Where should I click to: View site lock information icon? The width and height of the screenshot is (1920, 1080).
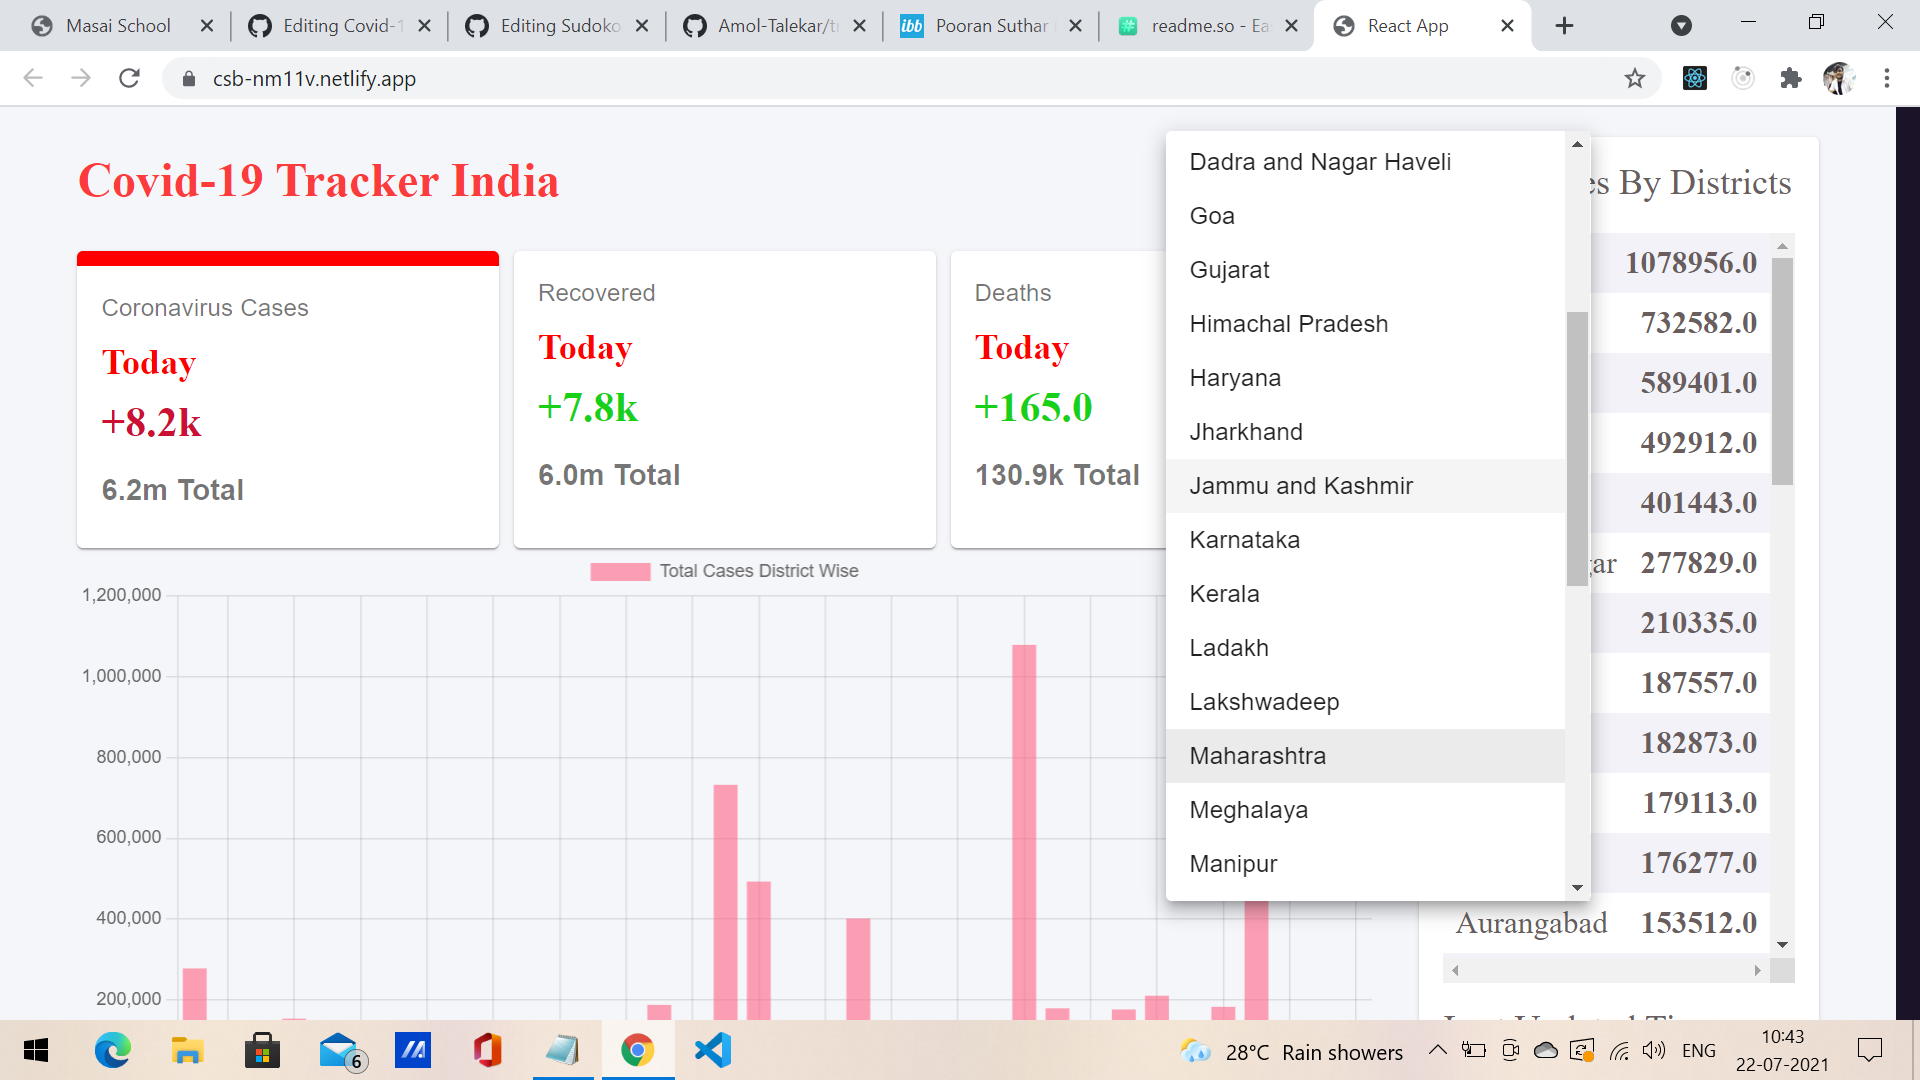pyautogui.click(x=188, y=78)
